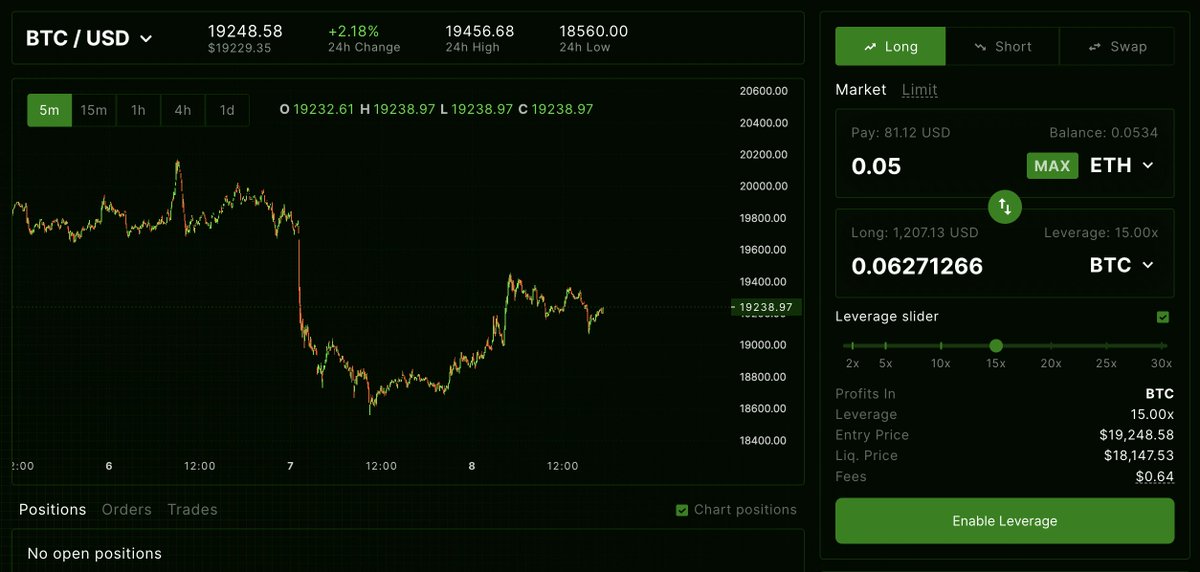Select the 1d timeframe
Screen dimensions: 1200x572
coord(227,110)
